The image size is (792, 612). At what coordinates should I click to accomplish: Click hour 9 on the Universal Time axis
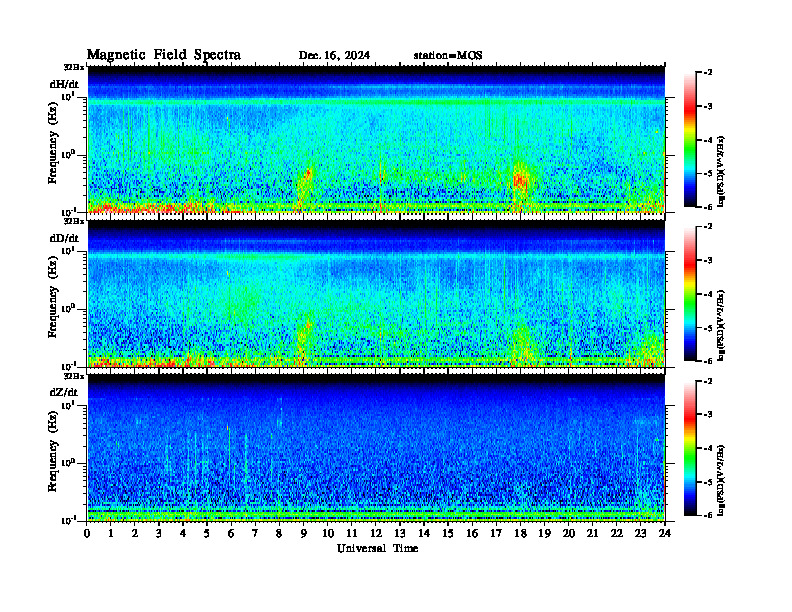pos(304,533)
